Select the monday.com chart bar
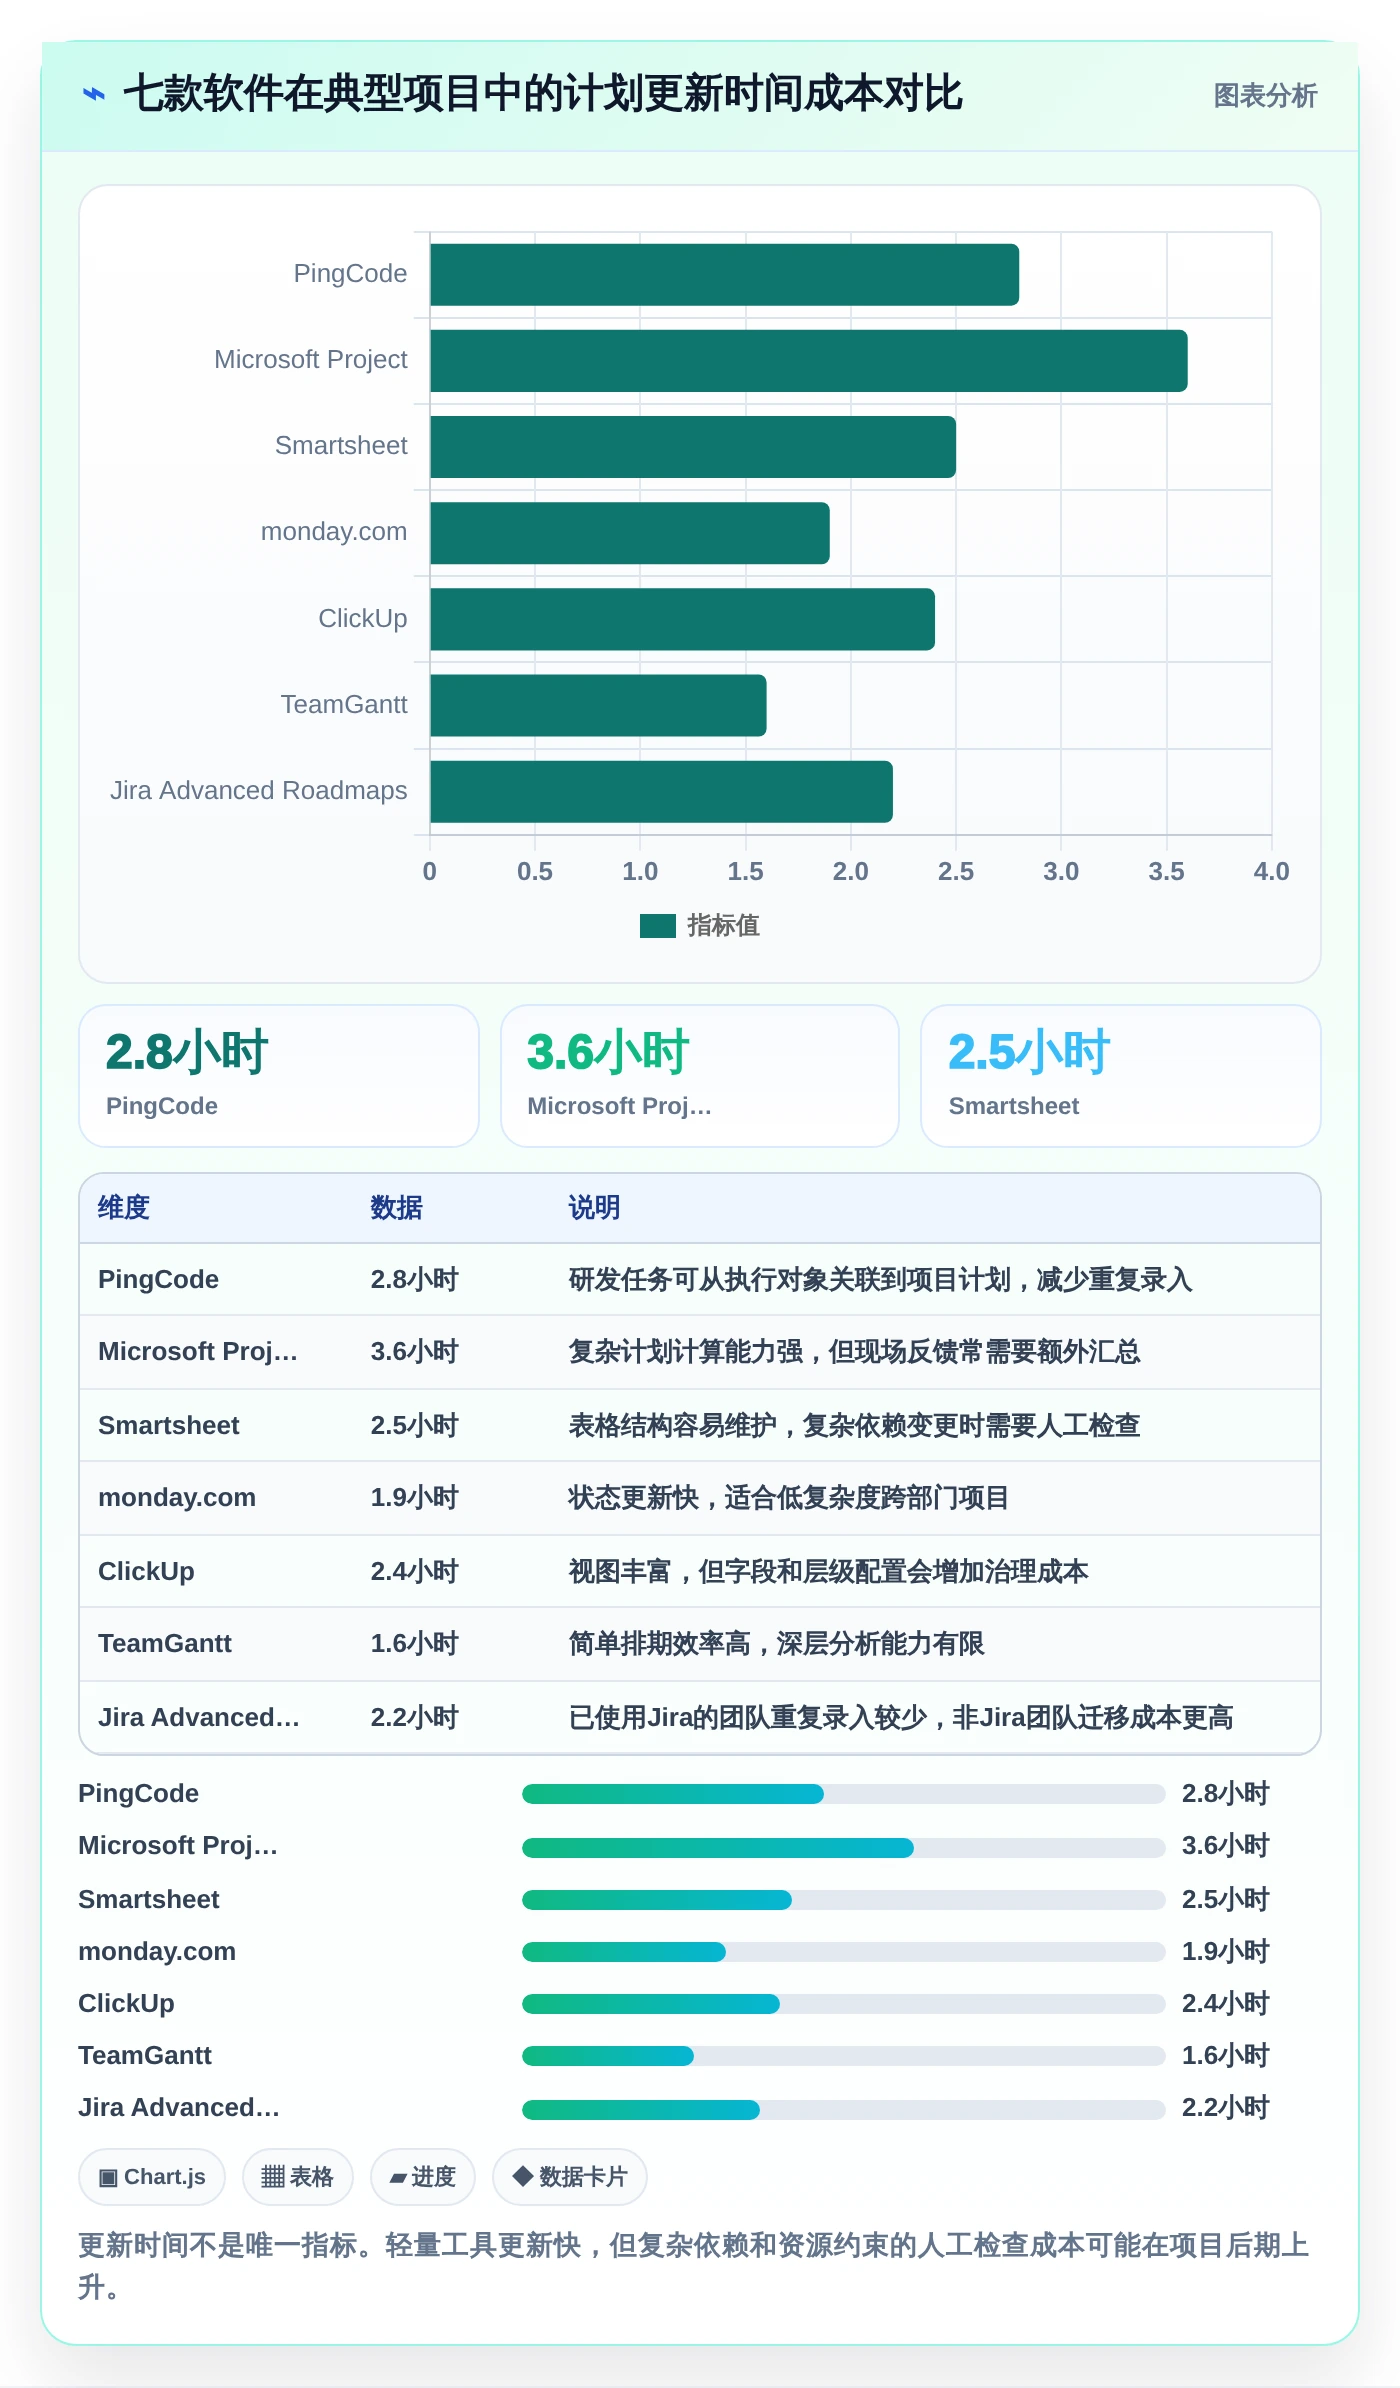Screen dimensions: 1400x2388 [x=630, y=533]
